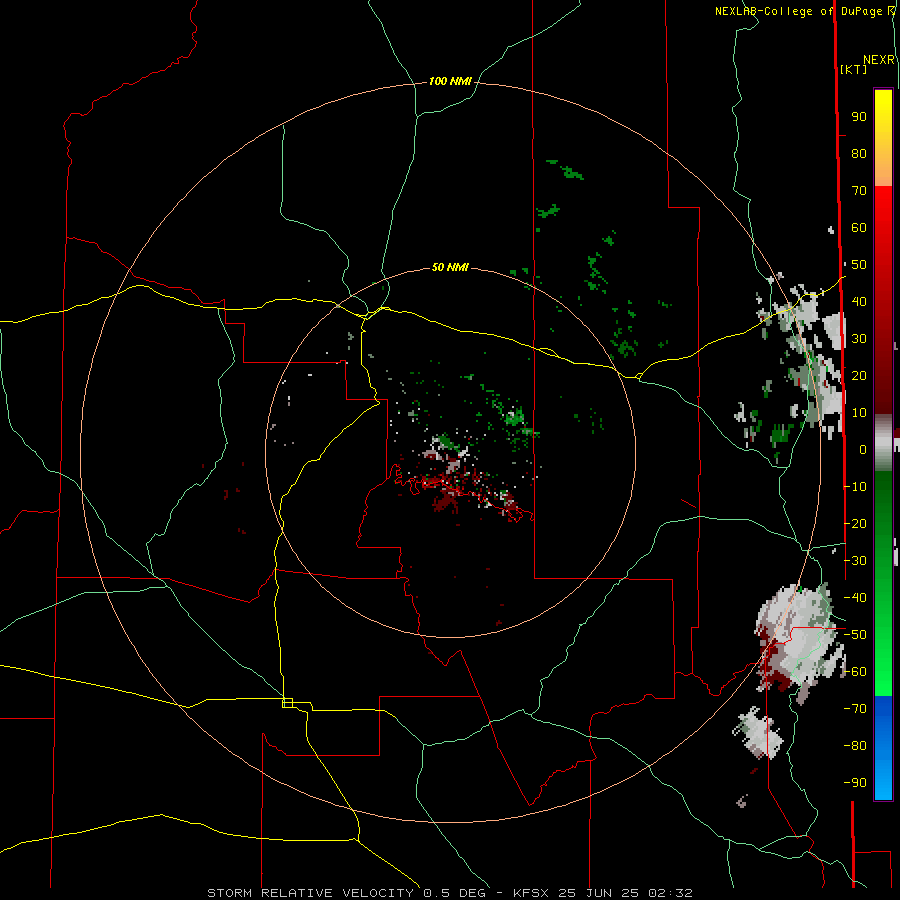Click the 60 value on velocity scale
Image resolution: width=900 pixels, height=900 pixels.
coord(859,228)
